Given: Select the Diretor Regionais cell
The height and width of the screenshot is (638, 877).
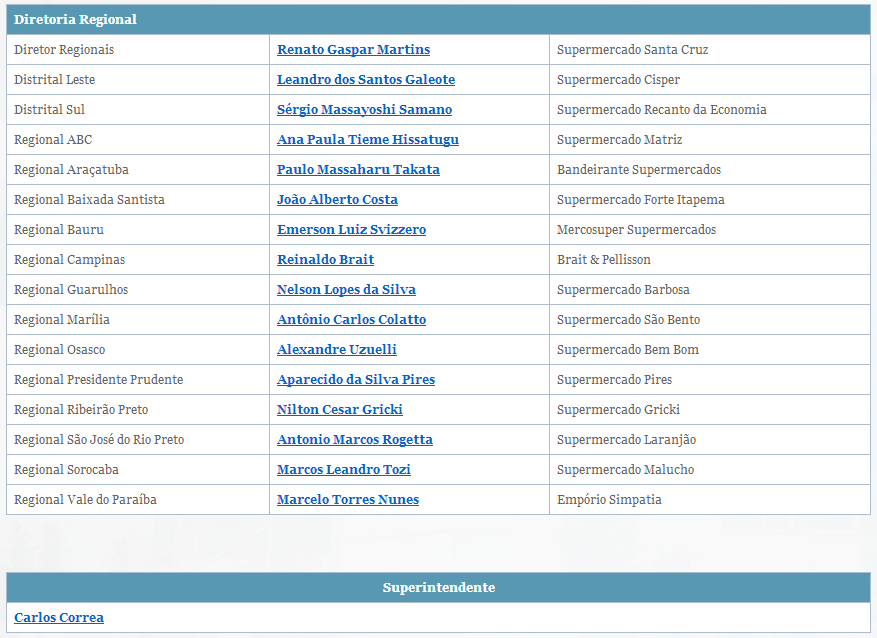Looking at the screenshot, I should pyautogui.click(x=138, y=50).
